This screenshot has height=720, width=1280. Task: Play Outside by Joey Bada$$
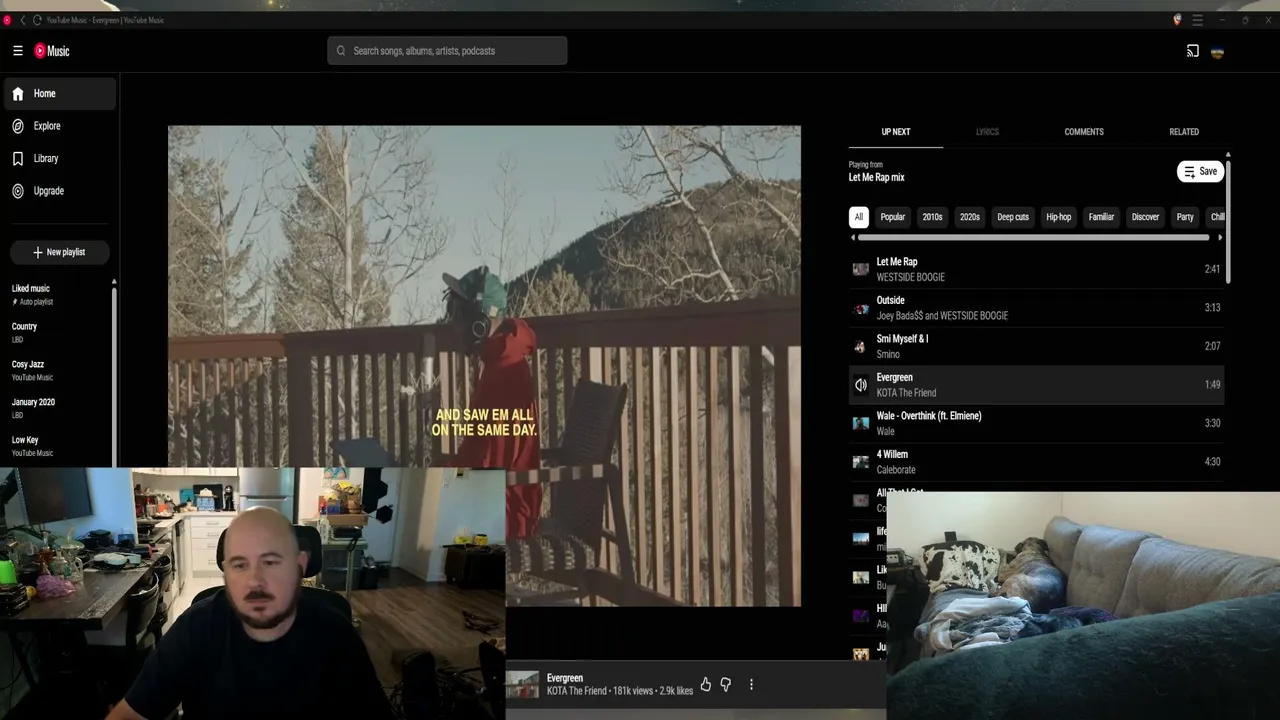click(1036, 308)
